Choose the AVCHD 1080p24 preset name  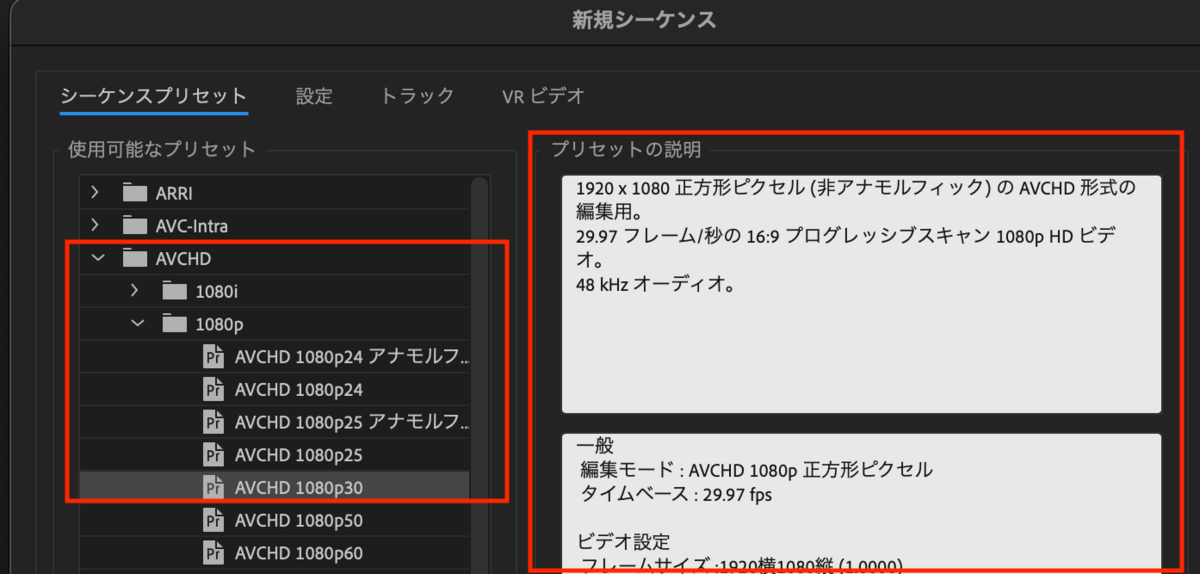(298, 389)
